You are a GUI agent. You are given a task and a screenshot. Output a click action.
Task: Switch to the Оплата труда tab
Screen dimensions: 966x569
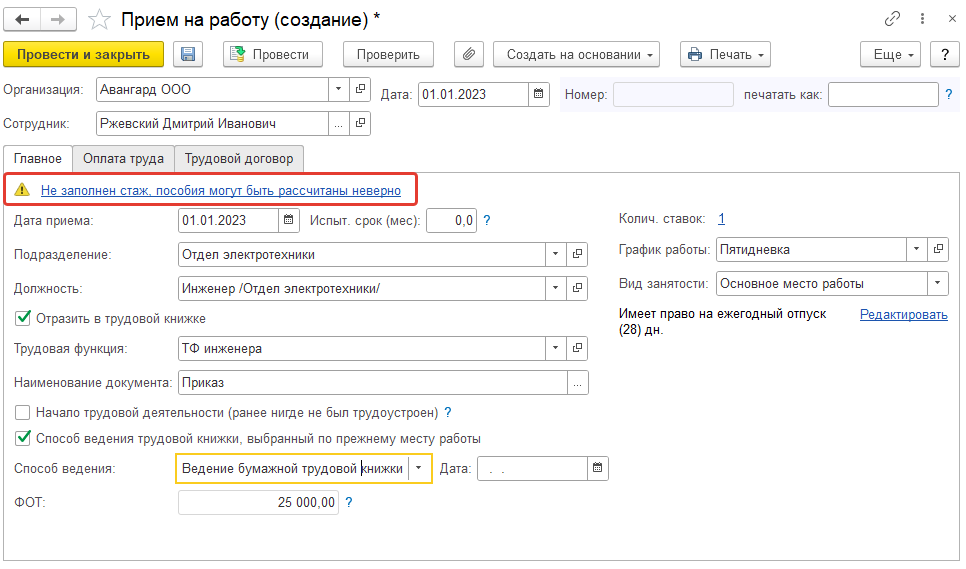(x=123, y=159)
